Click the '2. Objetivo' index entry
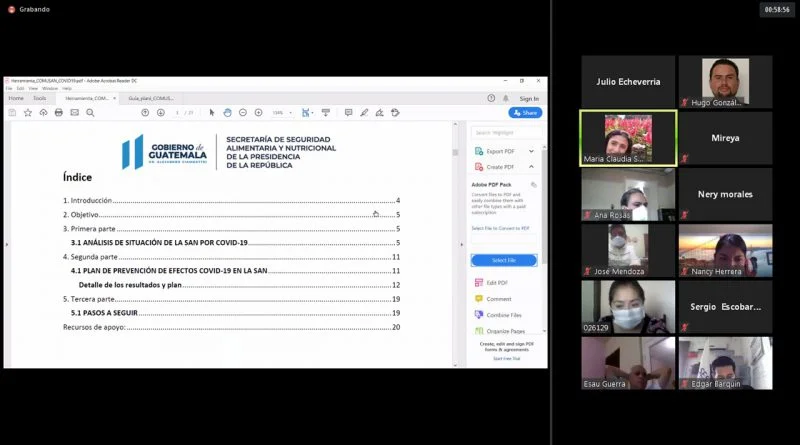 point(231,215)
